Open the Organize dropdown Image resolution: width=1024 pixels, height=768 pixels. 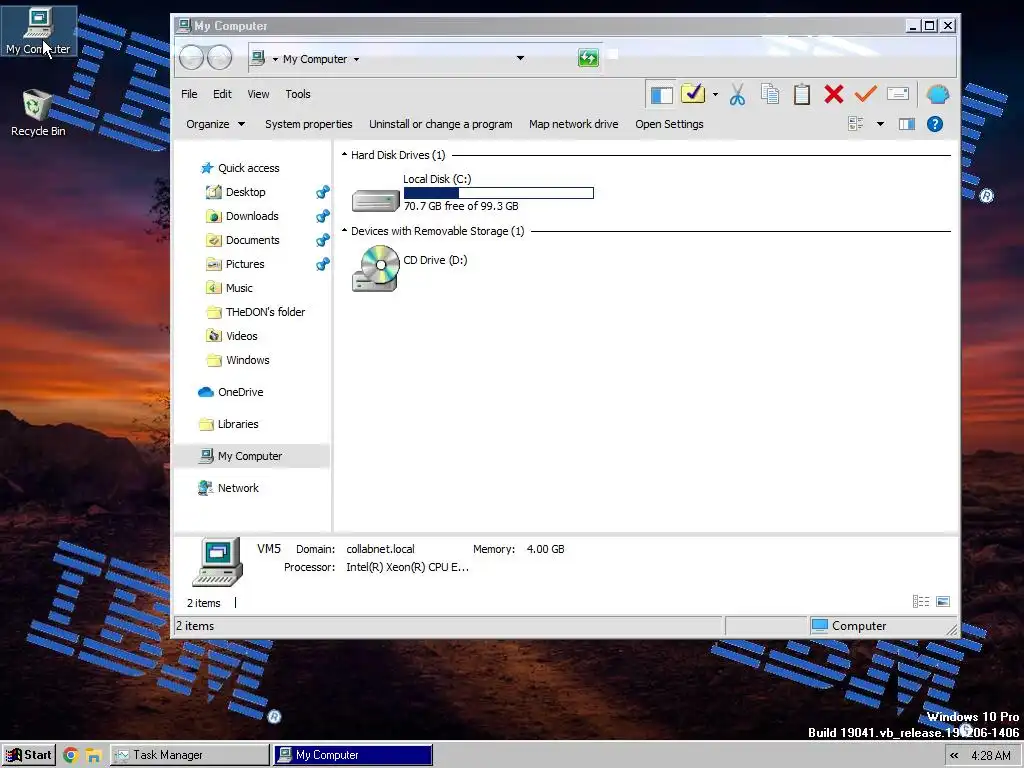[216, 124]
